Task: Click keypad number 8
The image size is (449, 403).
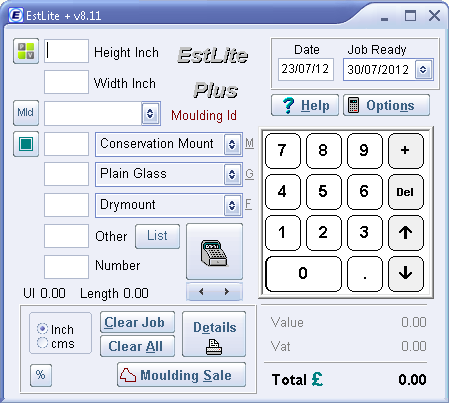Action: (x=324, y=150)
